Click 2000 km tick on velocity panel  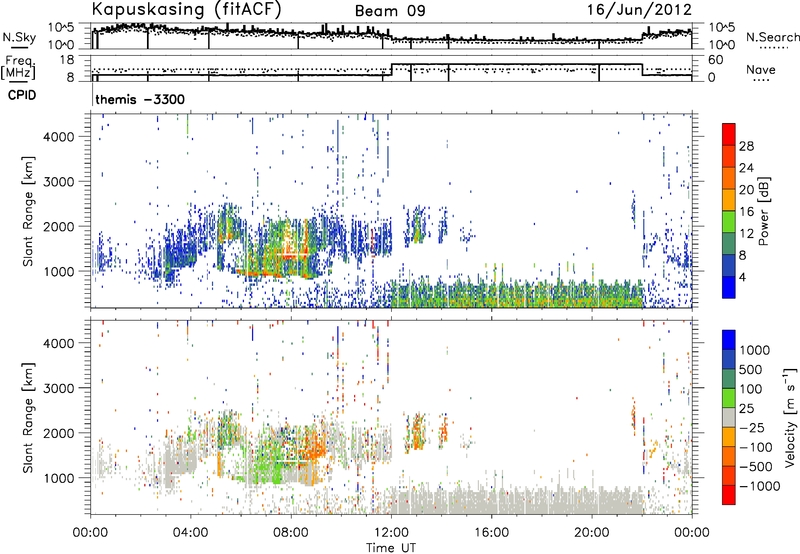[59, 433]
